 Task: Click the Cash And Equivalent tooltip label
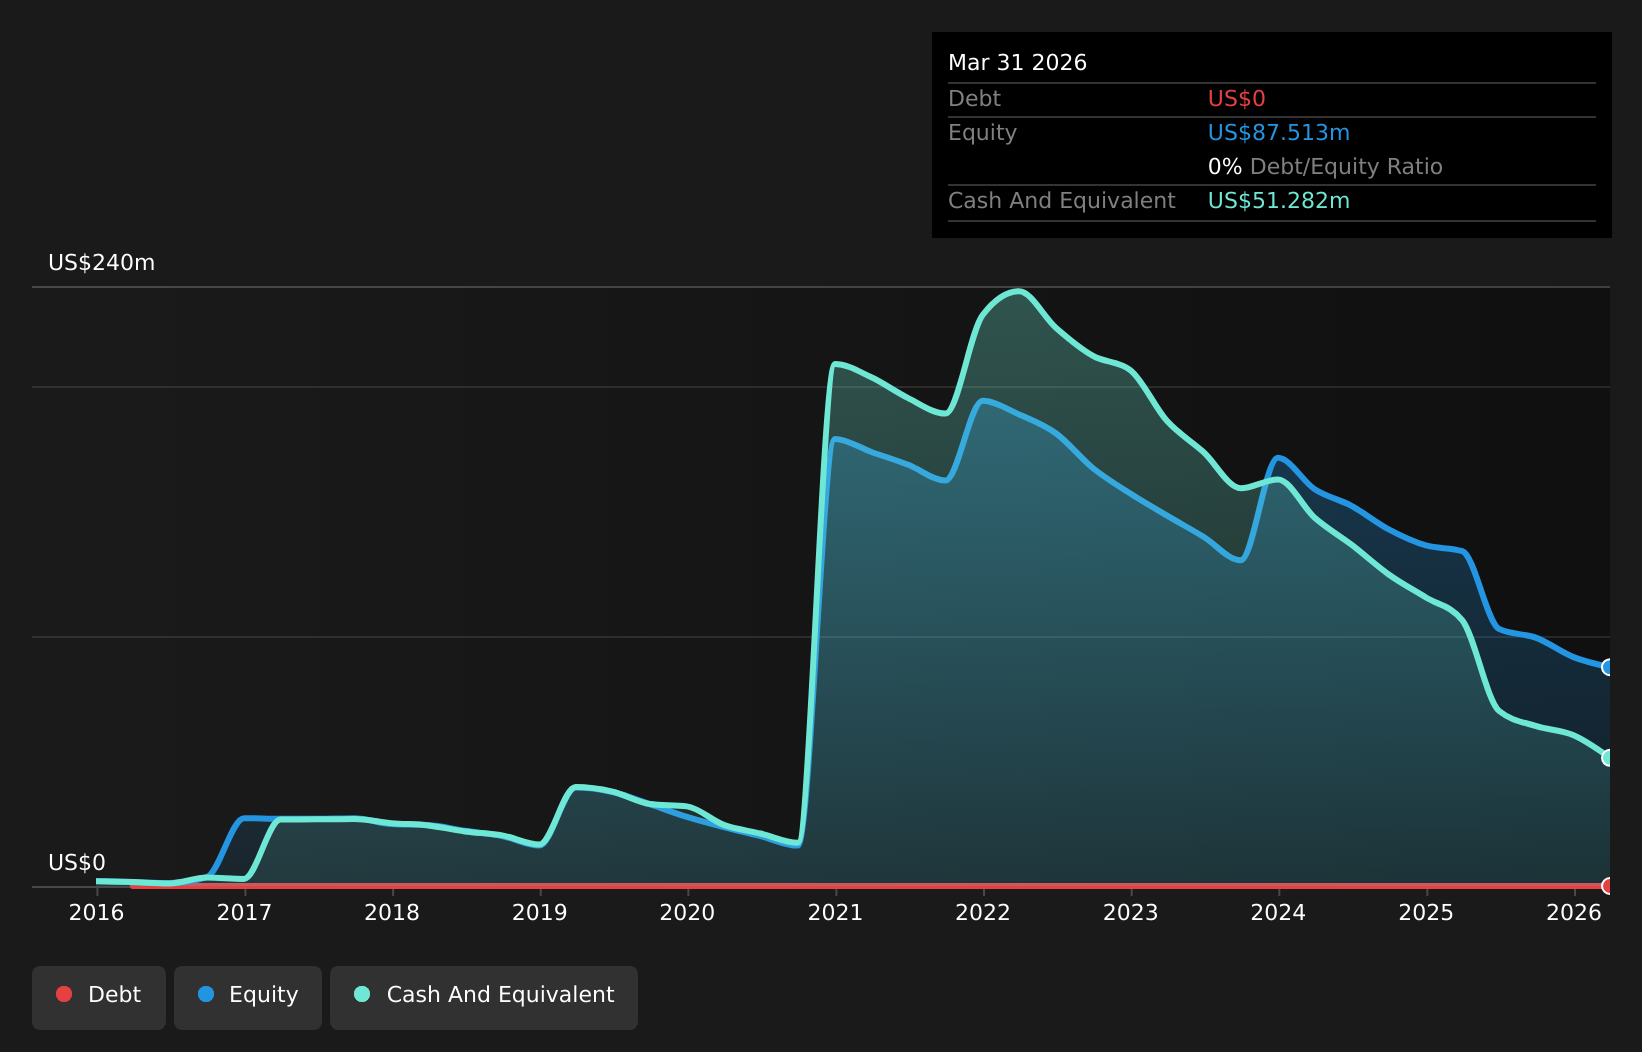tap(1061, 201)
